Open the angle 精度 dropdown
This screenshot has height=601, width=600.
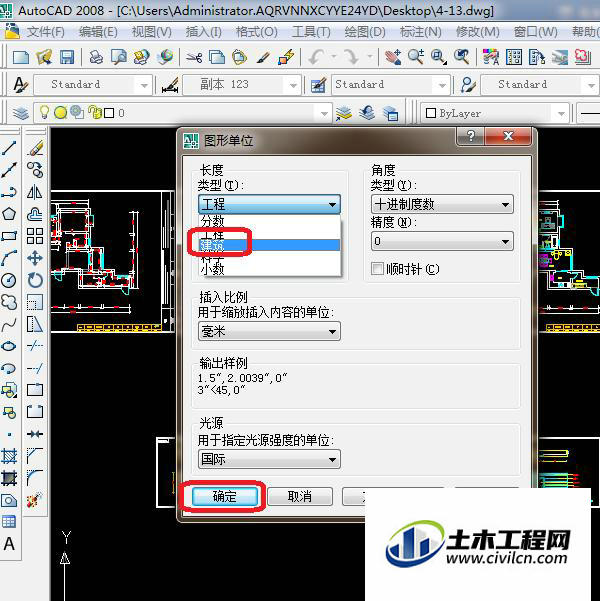pos(442,241)
